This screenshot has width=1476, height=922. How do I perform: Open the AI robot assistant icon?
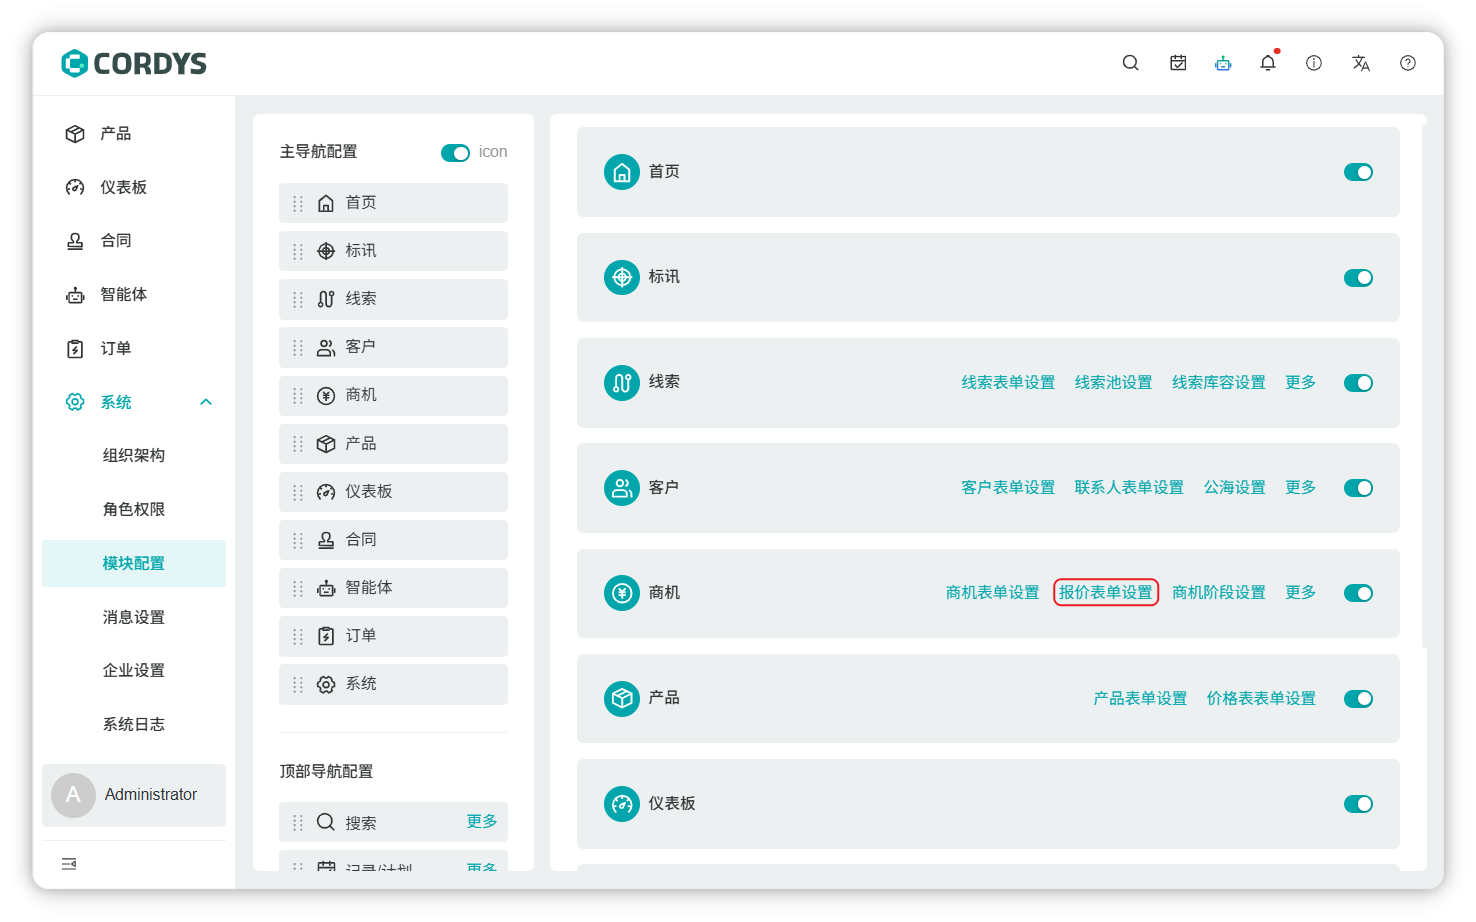coord(1223,63)
